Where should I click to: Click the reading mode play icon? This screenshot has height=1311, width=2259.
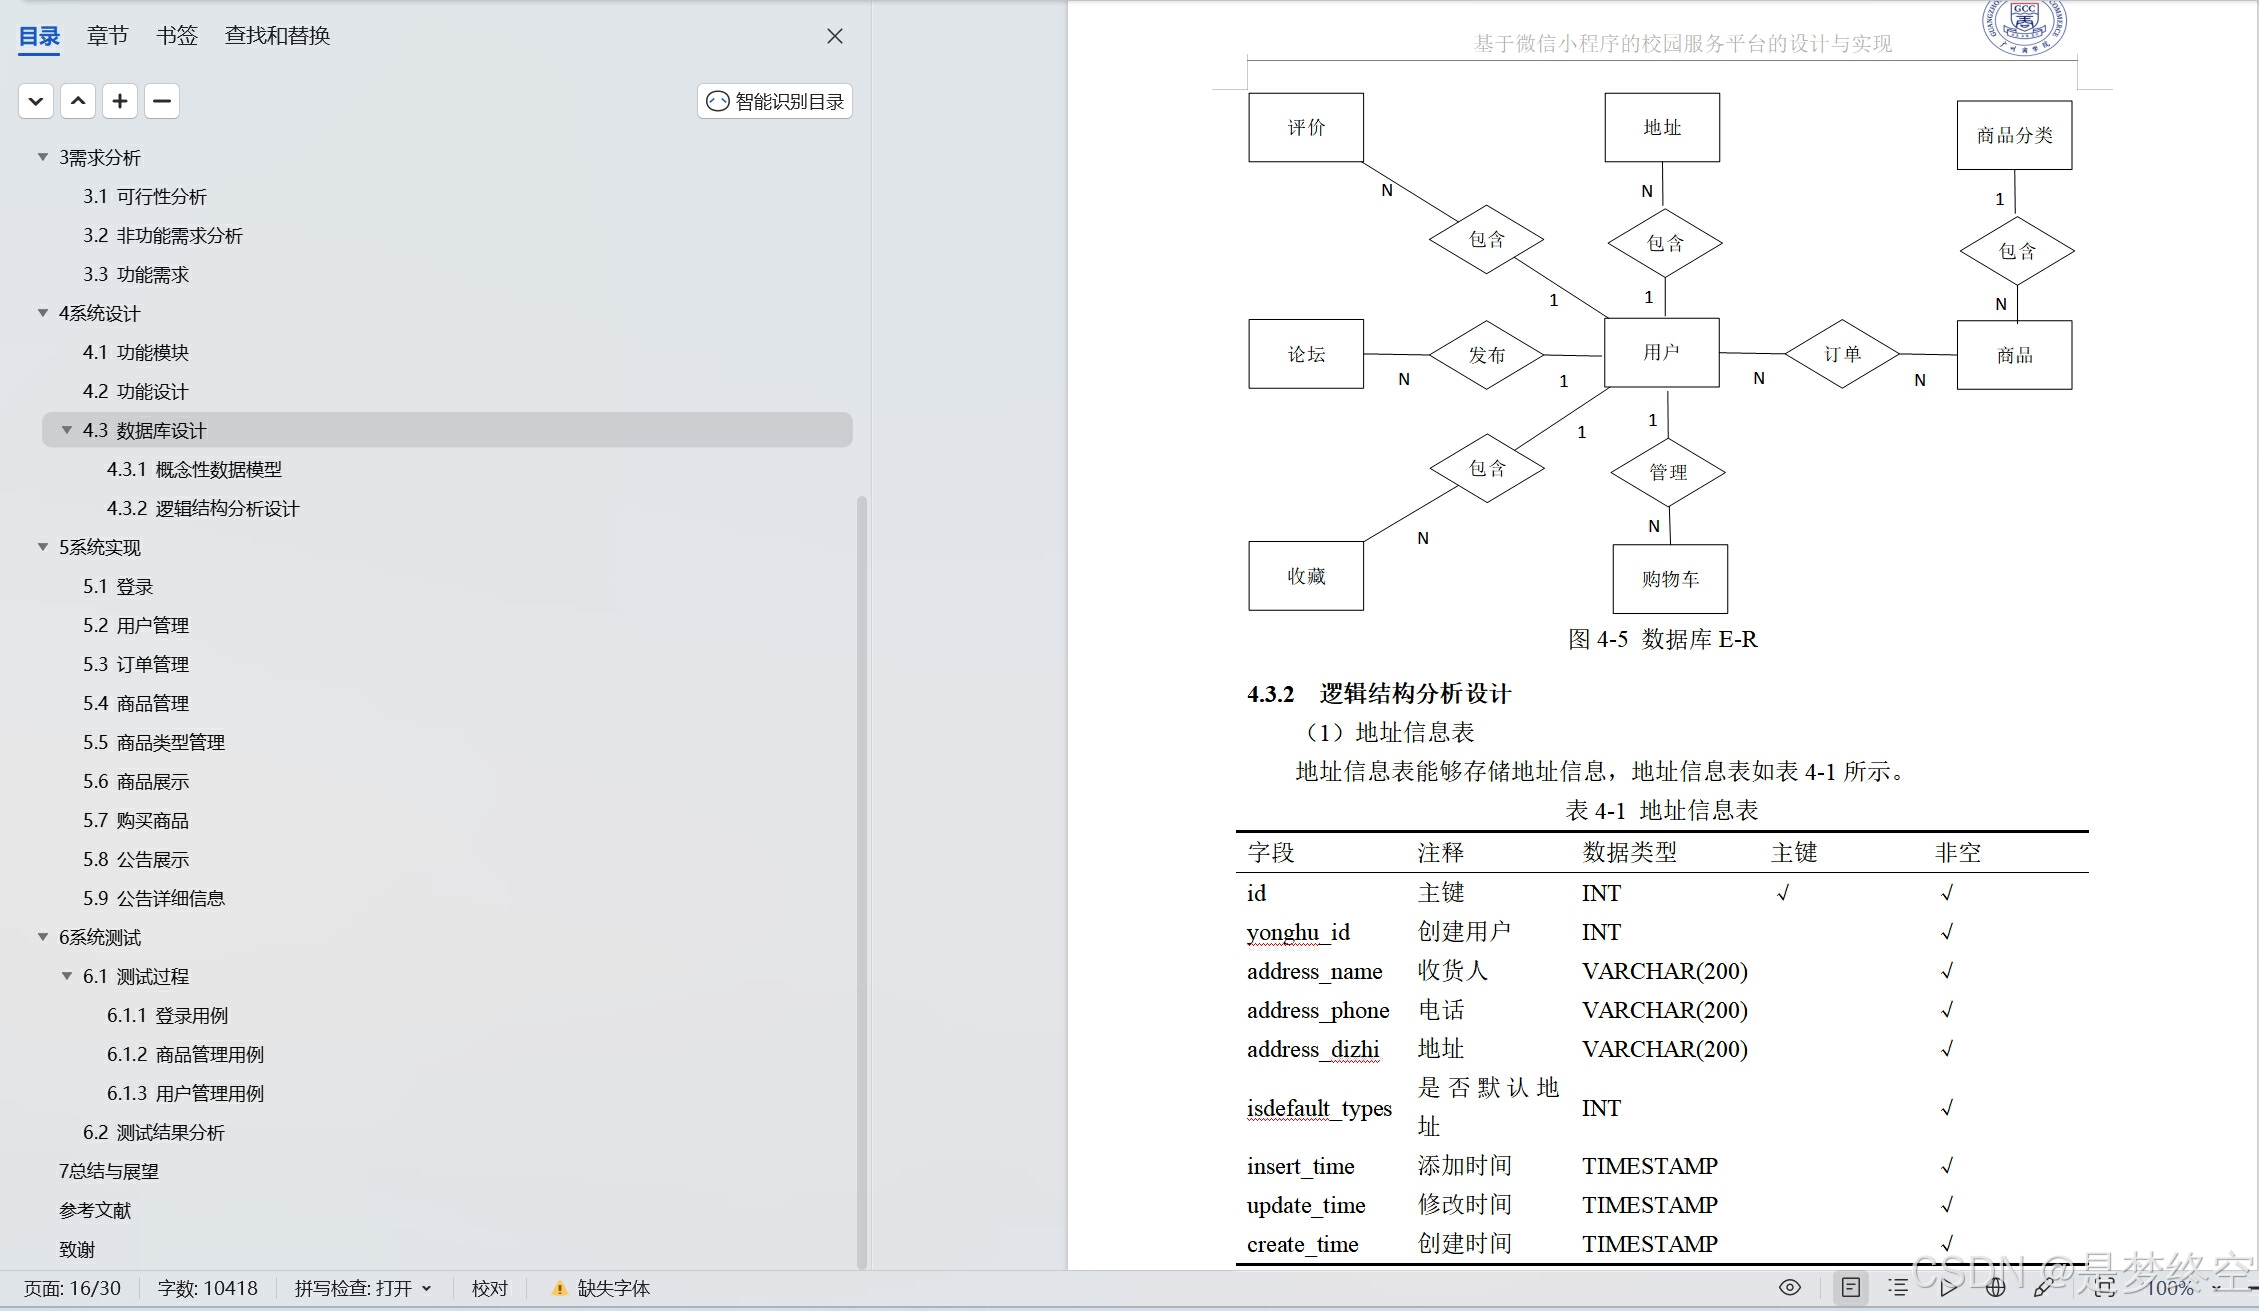click(x=1949, y=1287)
